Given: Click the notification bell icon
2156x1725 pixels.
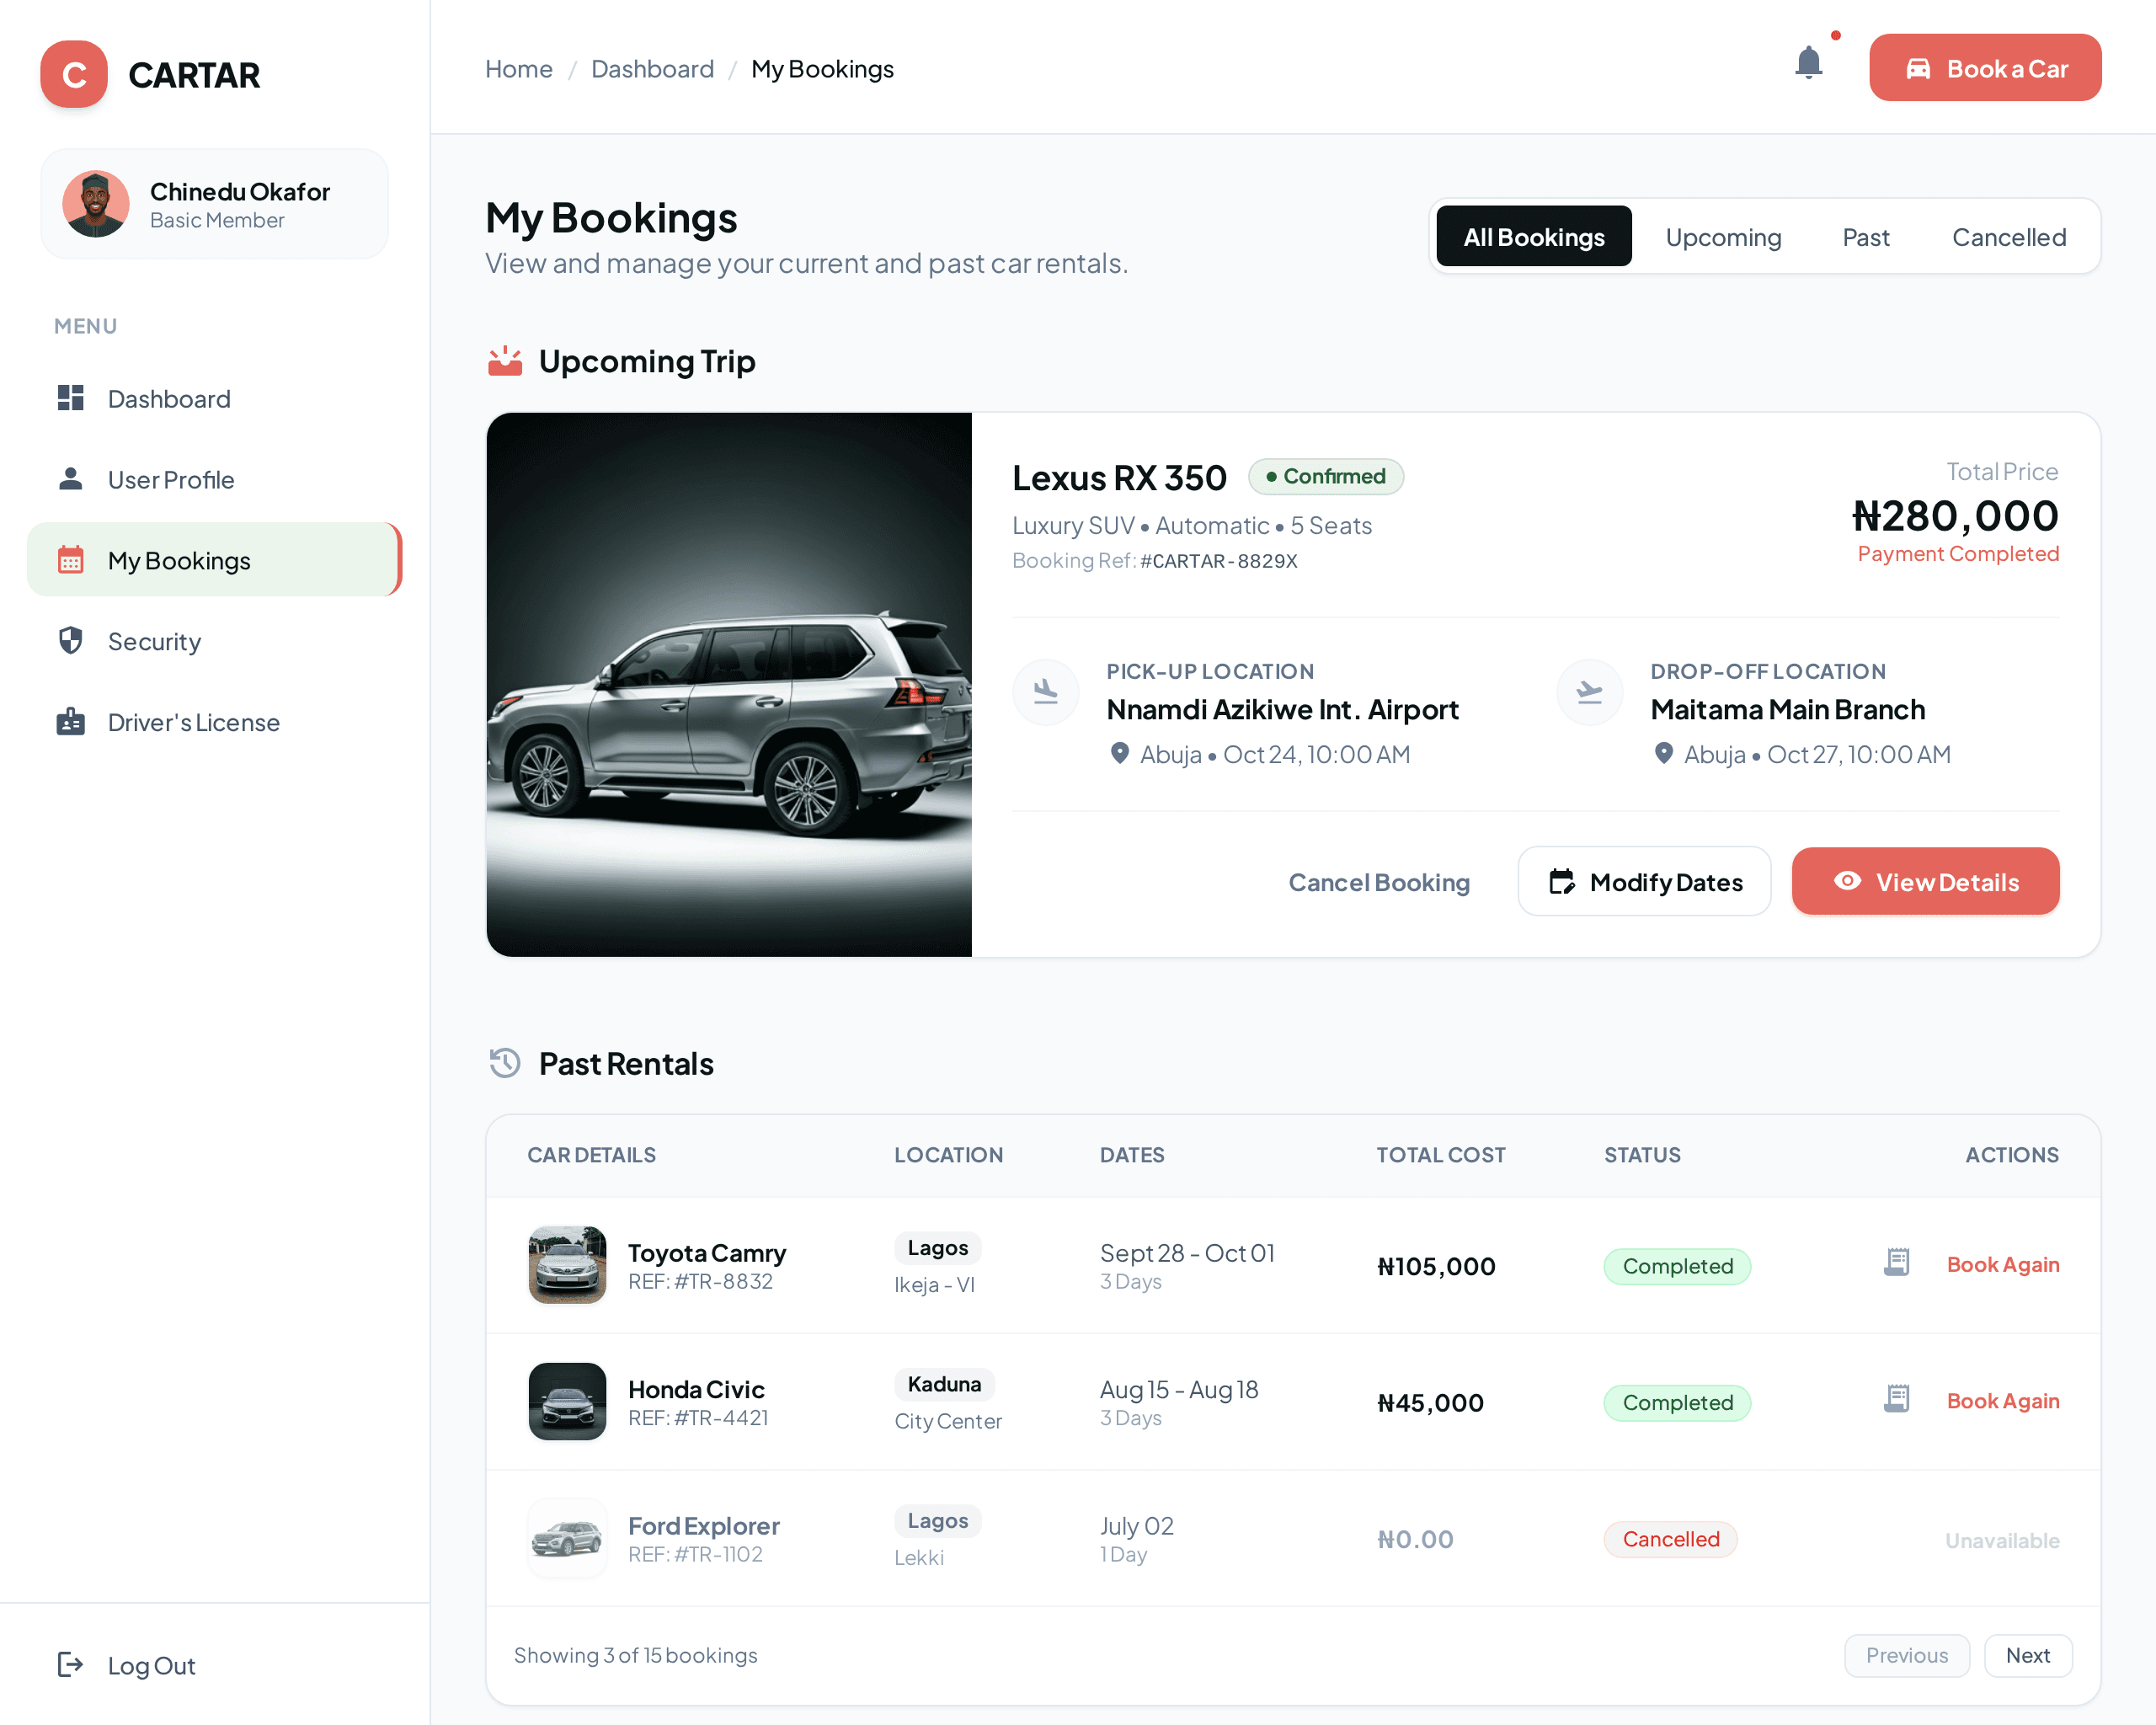Looking at the screenshot, I should point(1808,63).
